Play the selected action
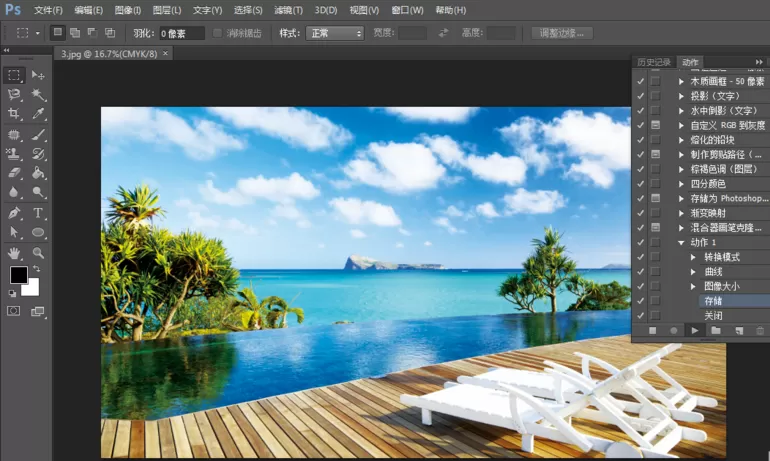Image resolution: width=770 pixels, height=461 pixels. (694, 330)
